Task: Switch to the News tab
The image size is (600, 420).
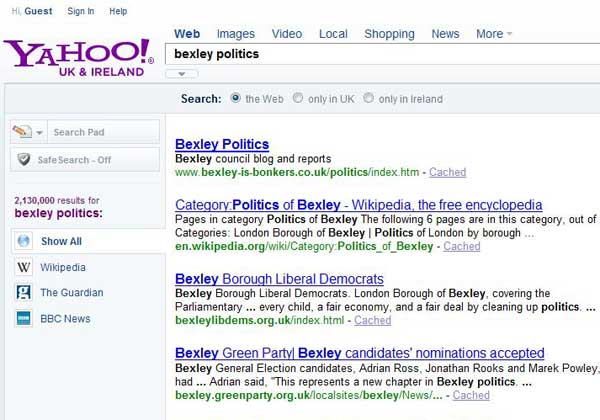Action: (x=445, y=34)
